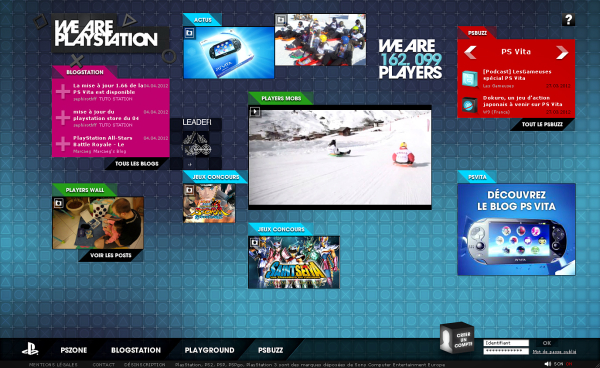This screenshot has height=368, width=600.
Task: Expand the playstation store update plus icon
Action: click(x=62, y=117)
